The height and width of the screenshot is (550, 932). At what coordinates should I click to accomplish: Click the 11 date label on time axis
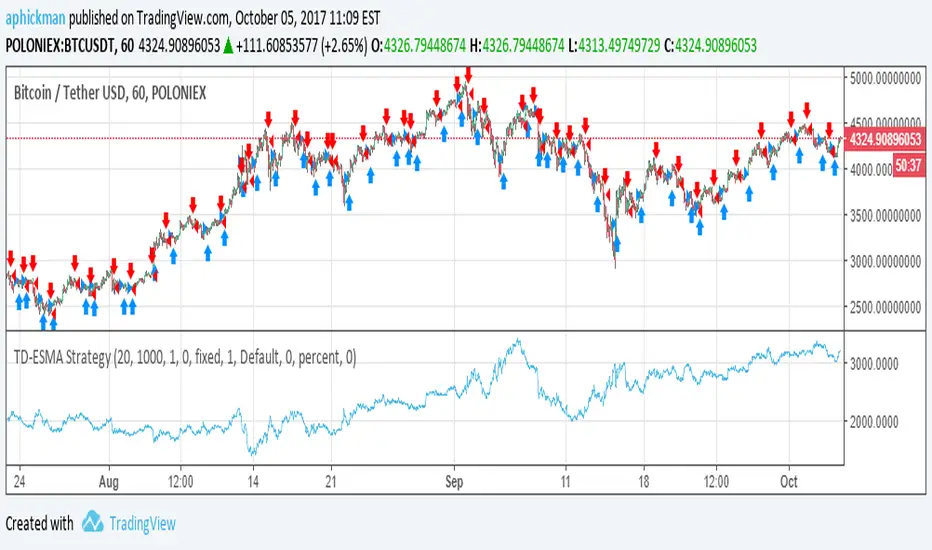565,481
